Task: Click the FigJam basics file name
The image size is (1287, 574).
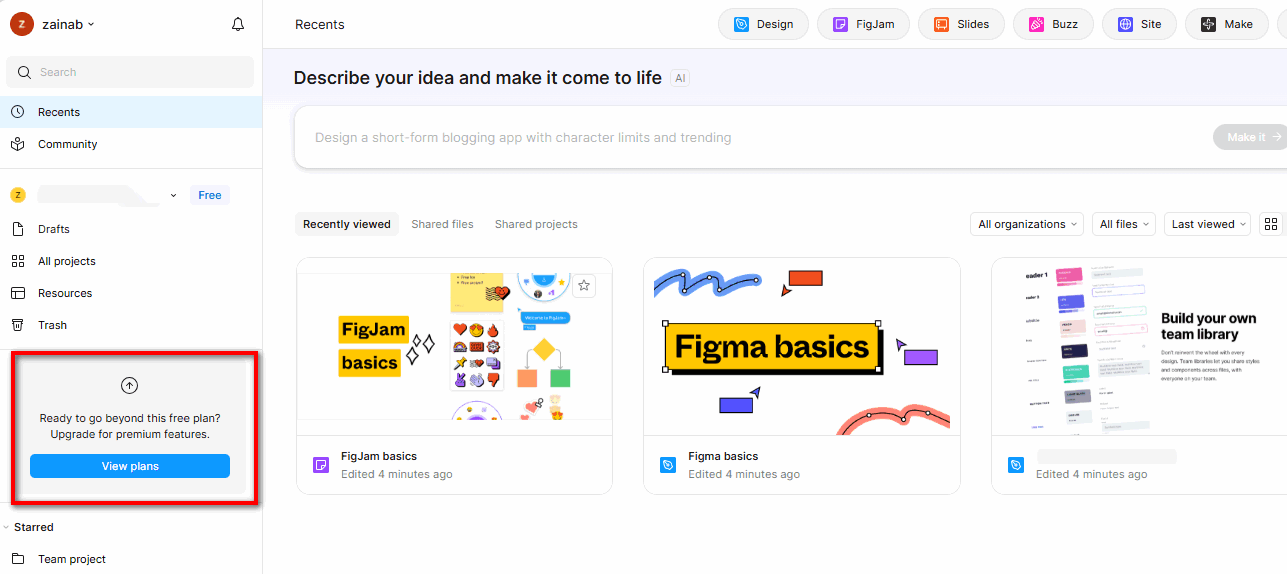Action: point(379,456)
